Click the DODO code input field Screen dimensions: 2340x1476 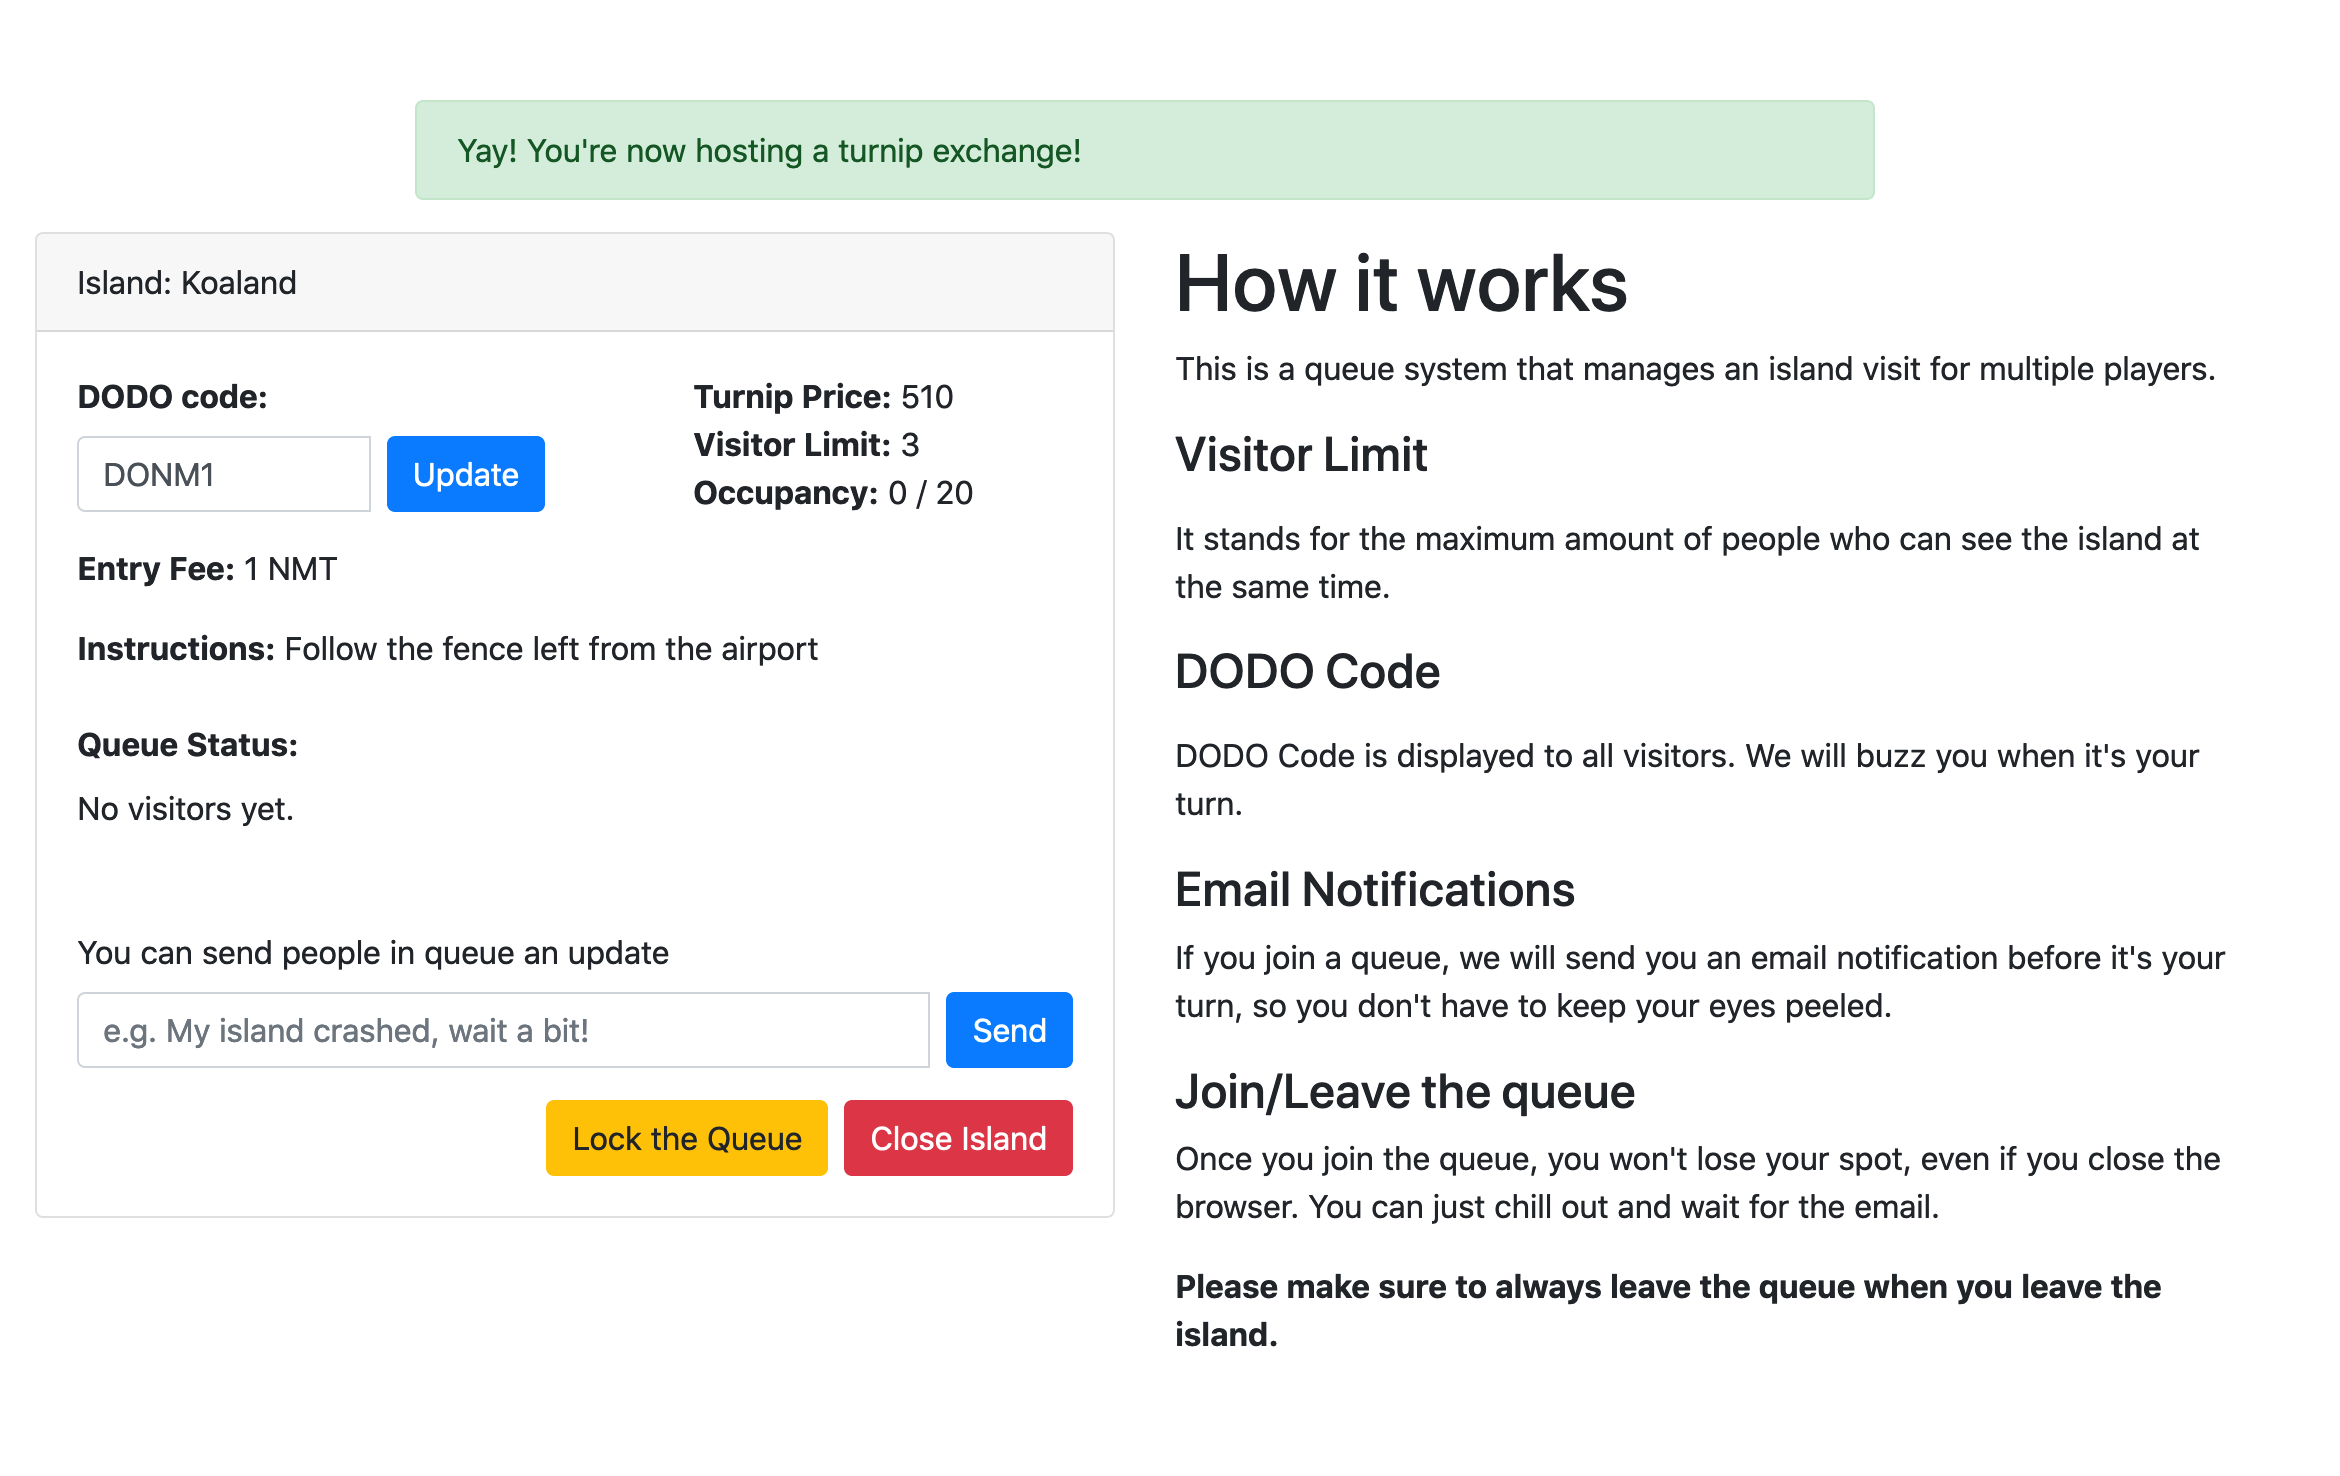[224, 474]
